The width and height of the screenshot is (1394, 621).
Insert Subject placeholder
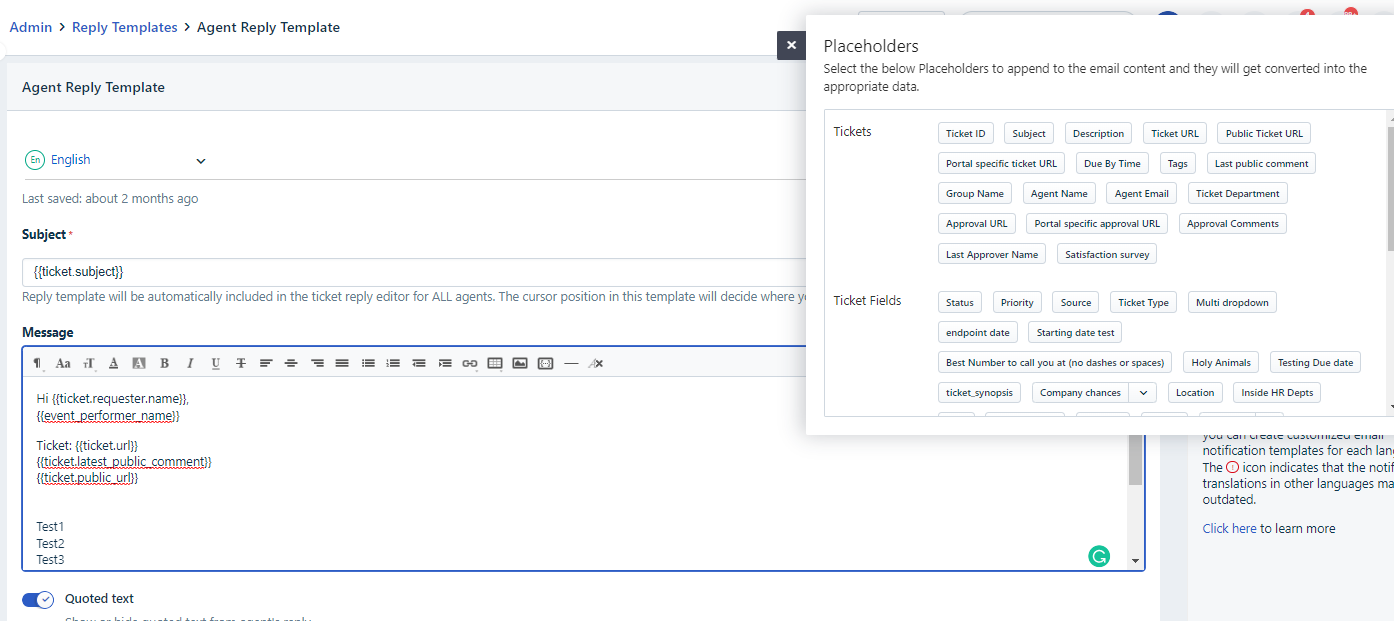tap(1029, 134)
